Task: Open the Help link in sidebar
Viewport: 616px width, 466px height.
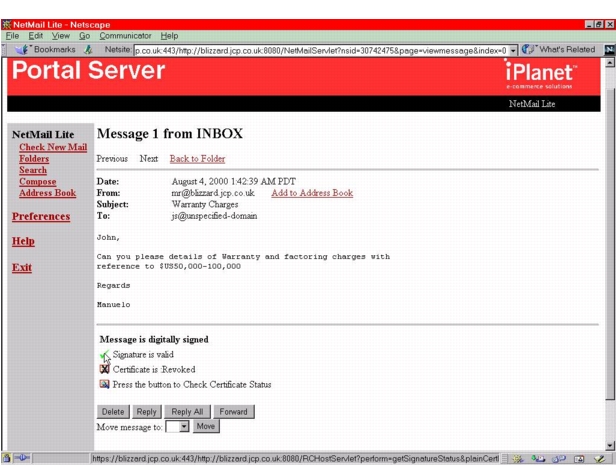Action: click(x=23, y=241)
